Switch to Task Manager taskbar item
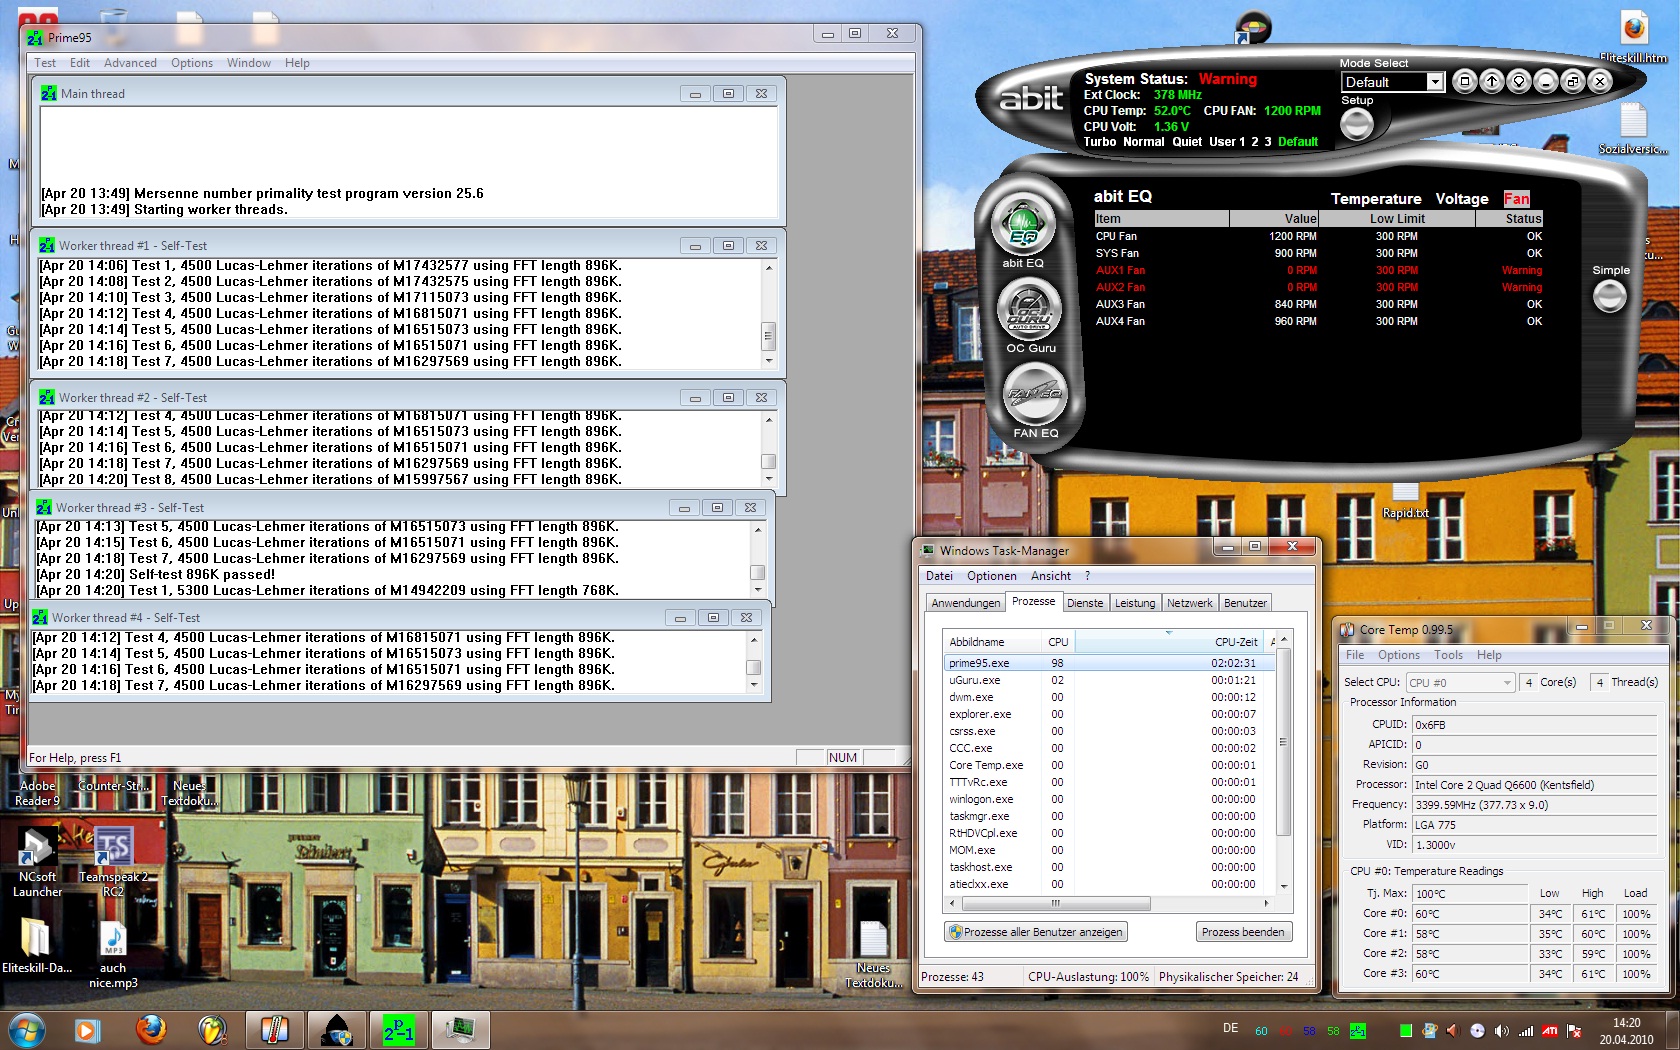 pyautogui.click(x=460, y=1029)
